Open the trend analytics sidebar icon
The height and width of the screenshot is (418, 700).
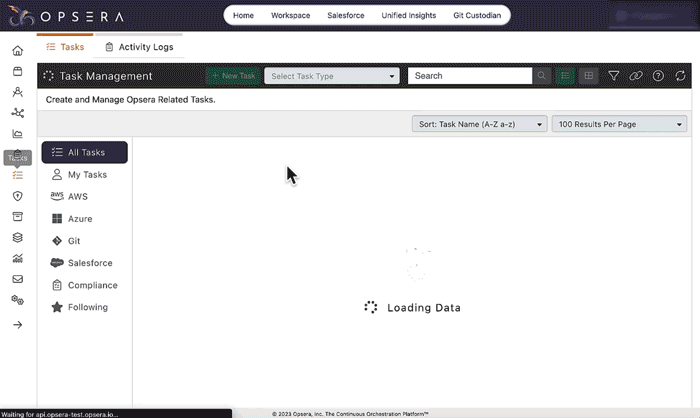pyautogui.click(x=17, y=258)
